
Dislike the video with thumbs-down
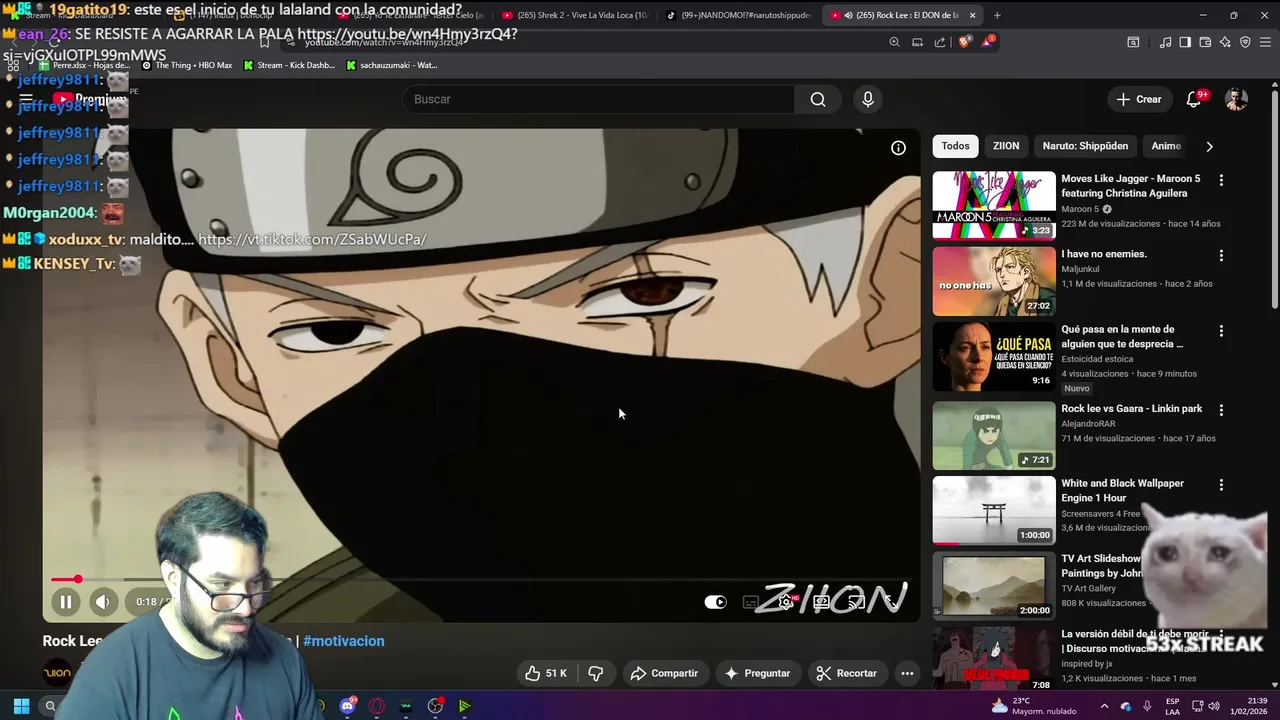point(596,673)
